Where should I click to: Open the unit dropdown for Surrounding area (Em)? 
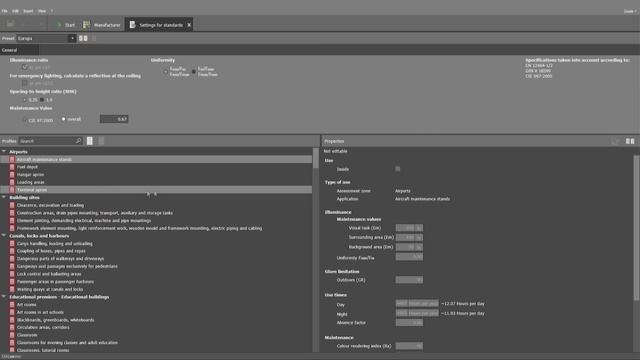(x=419, y=238)
